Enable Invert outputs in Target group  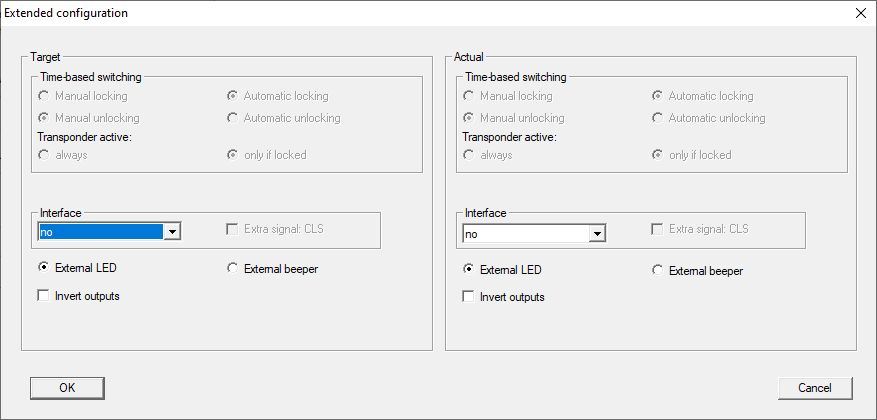click(x=44, y=296)
